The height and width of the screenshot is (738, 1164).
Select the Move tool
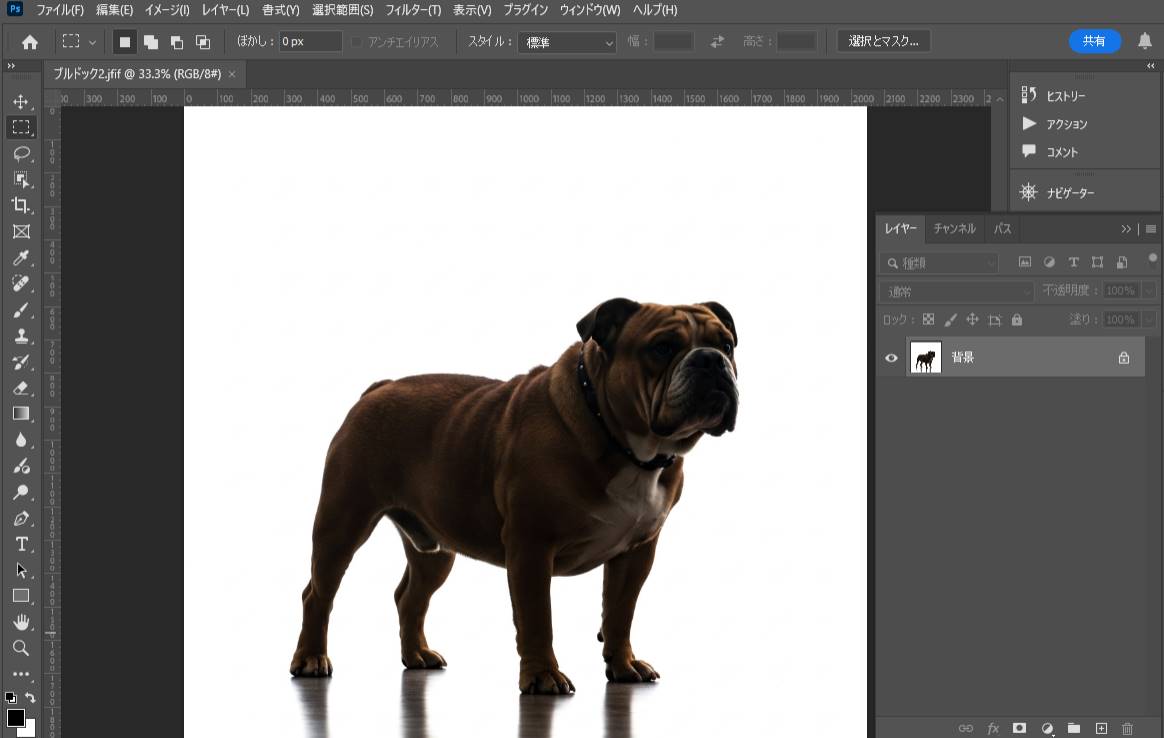[21, 102]
